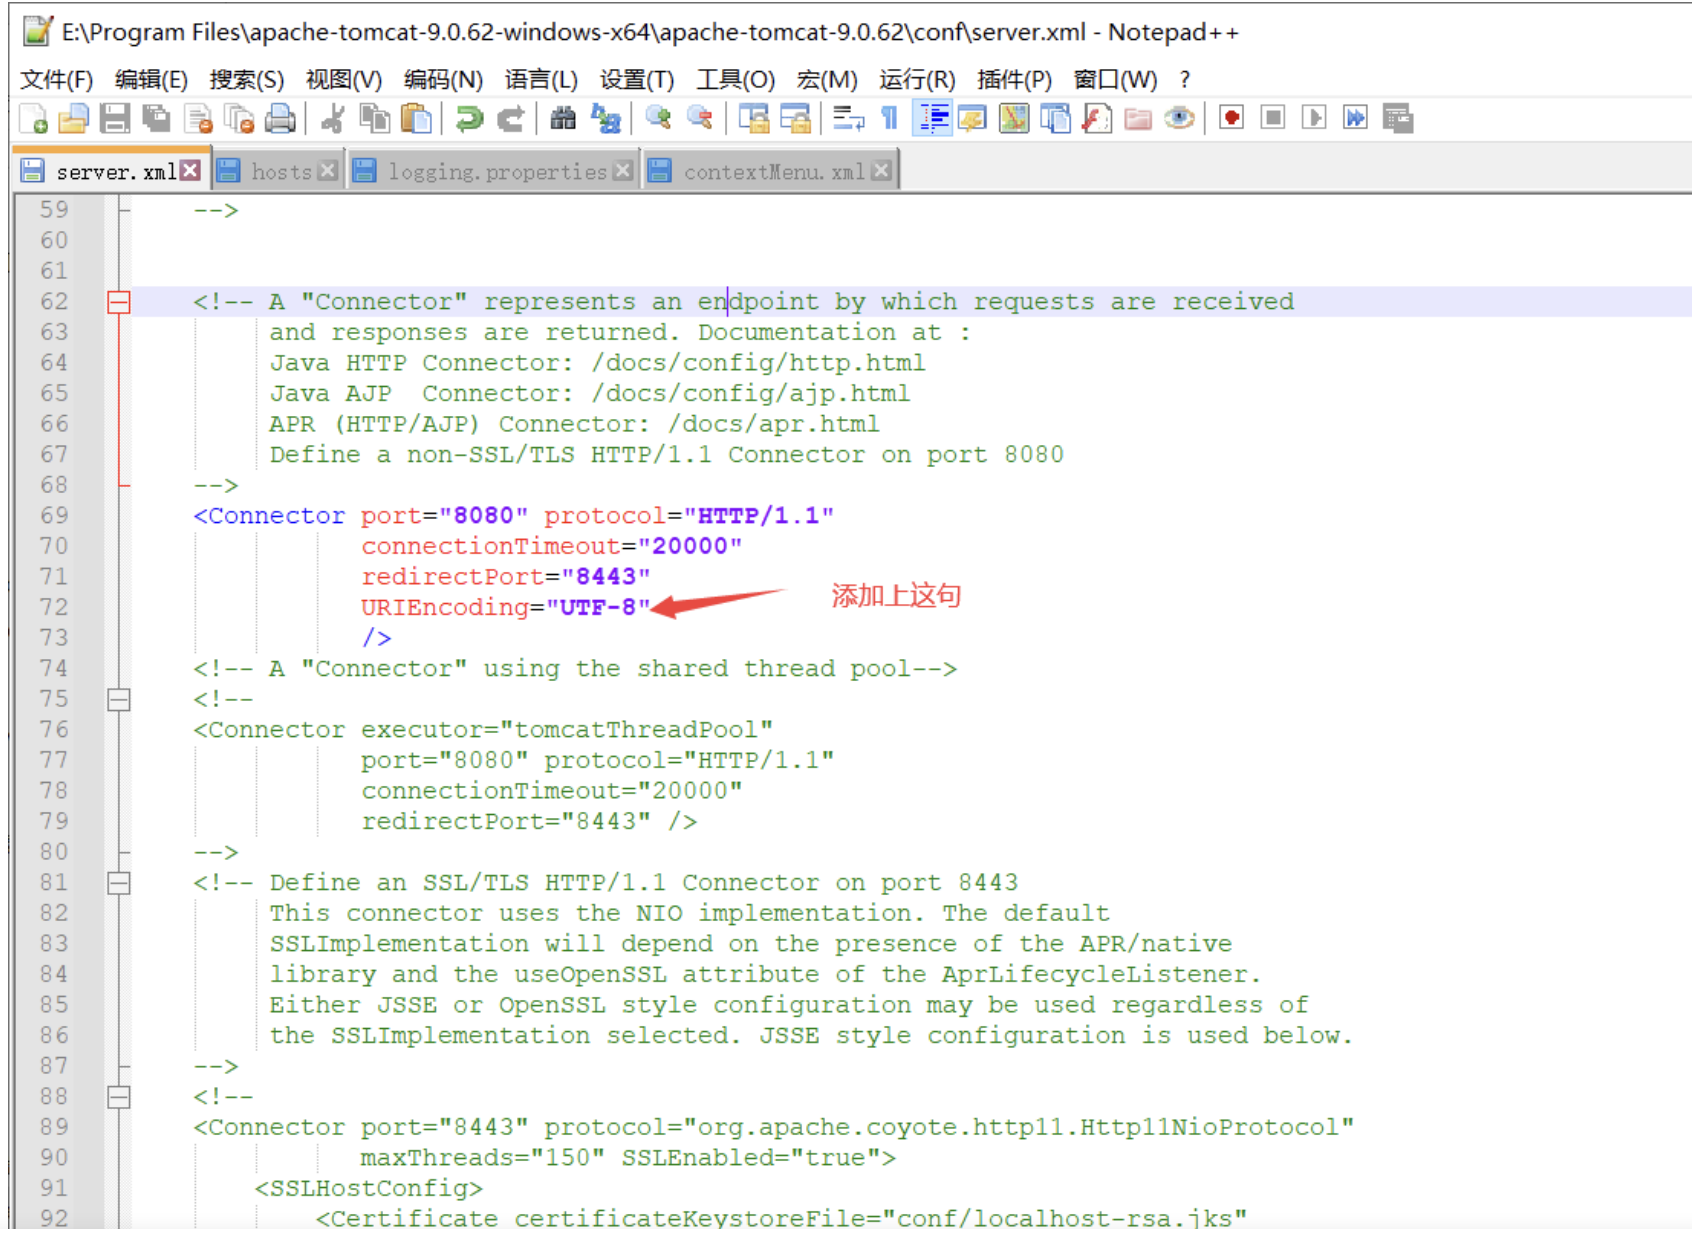Open the 搜索(S) menu
This screenshot has height=1249, width=1692.
pos(246,79)
